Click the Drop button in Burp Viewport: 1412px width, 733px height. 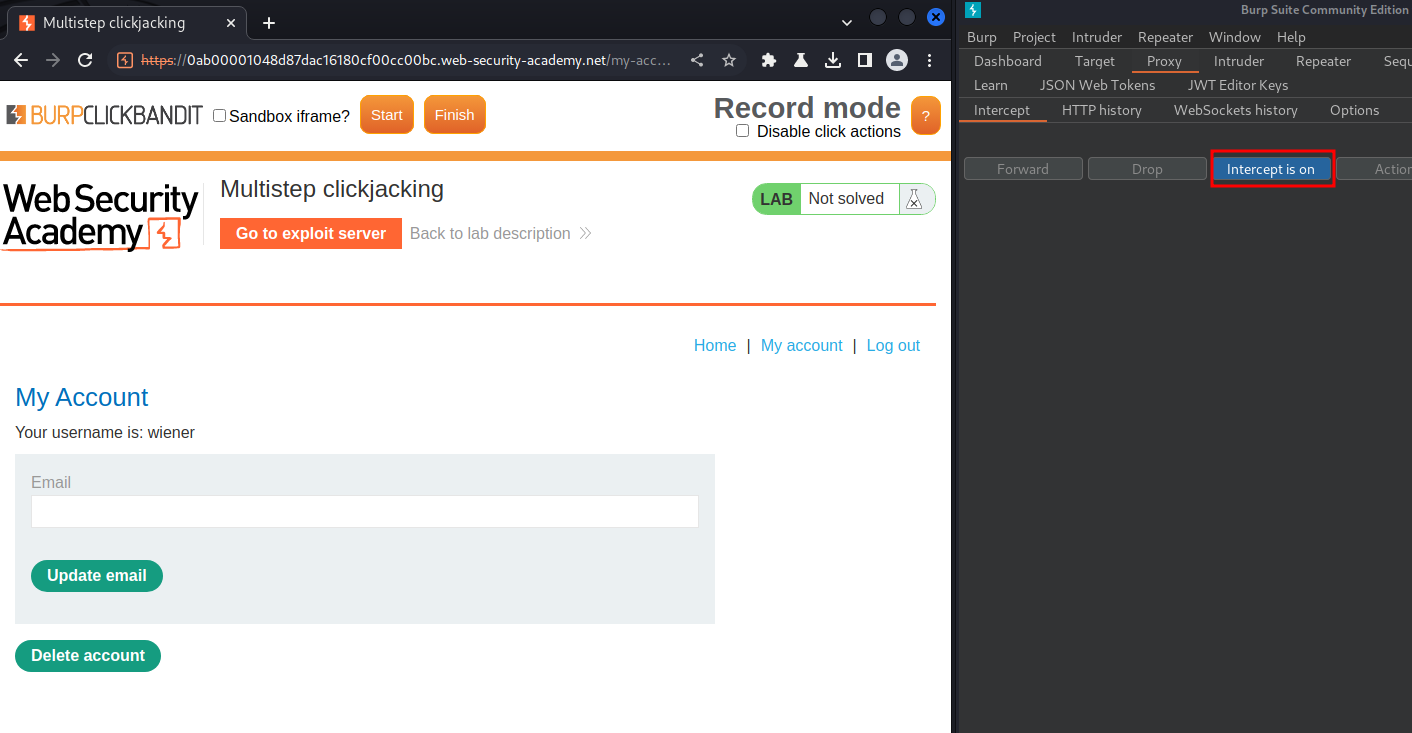(1147, 169)
